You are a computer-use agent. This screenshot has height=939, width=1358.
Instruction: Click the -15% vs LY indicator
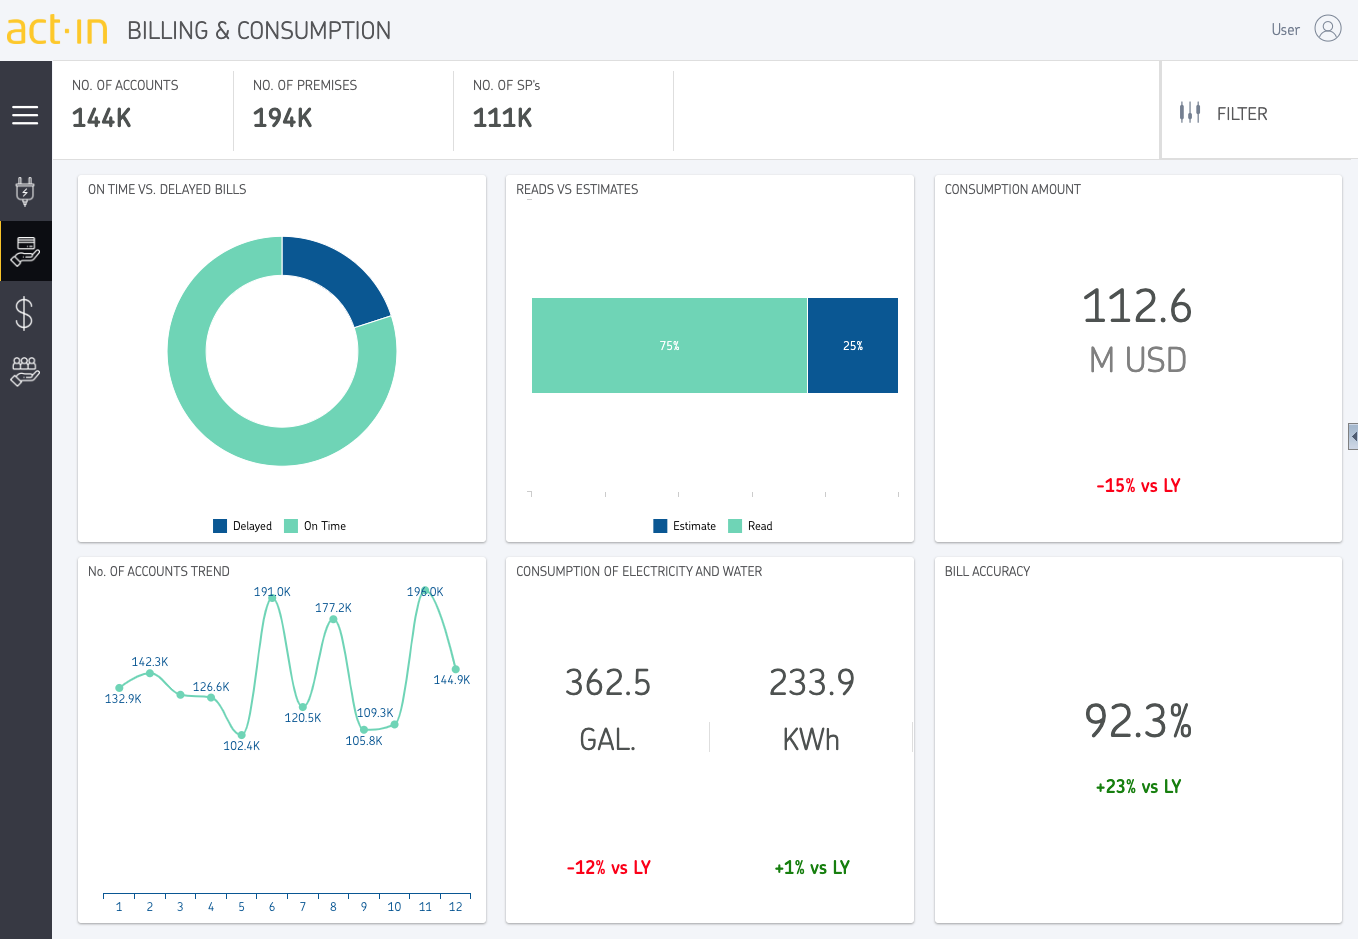(1138, 486)
